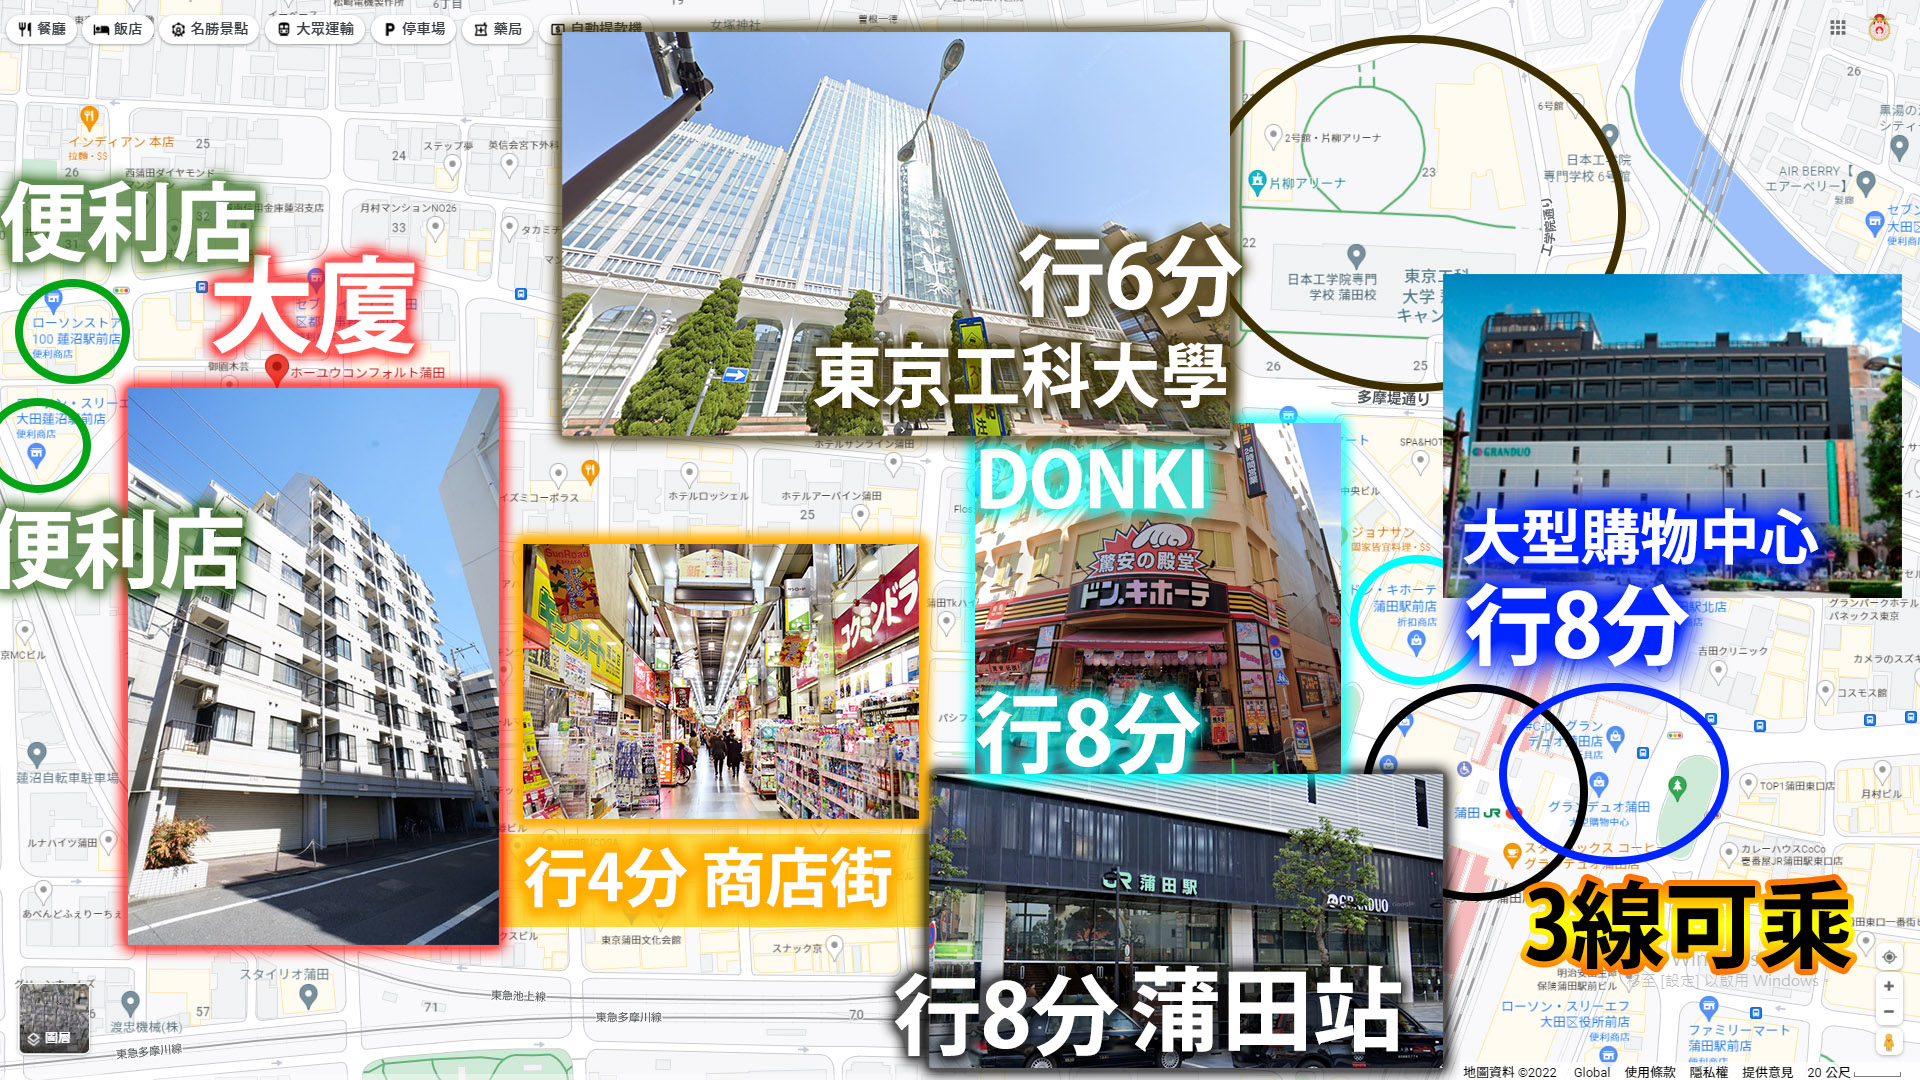Select the 名勝景點 category chip

[209, 29]
